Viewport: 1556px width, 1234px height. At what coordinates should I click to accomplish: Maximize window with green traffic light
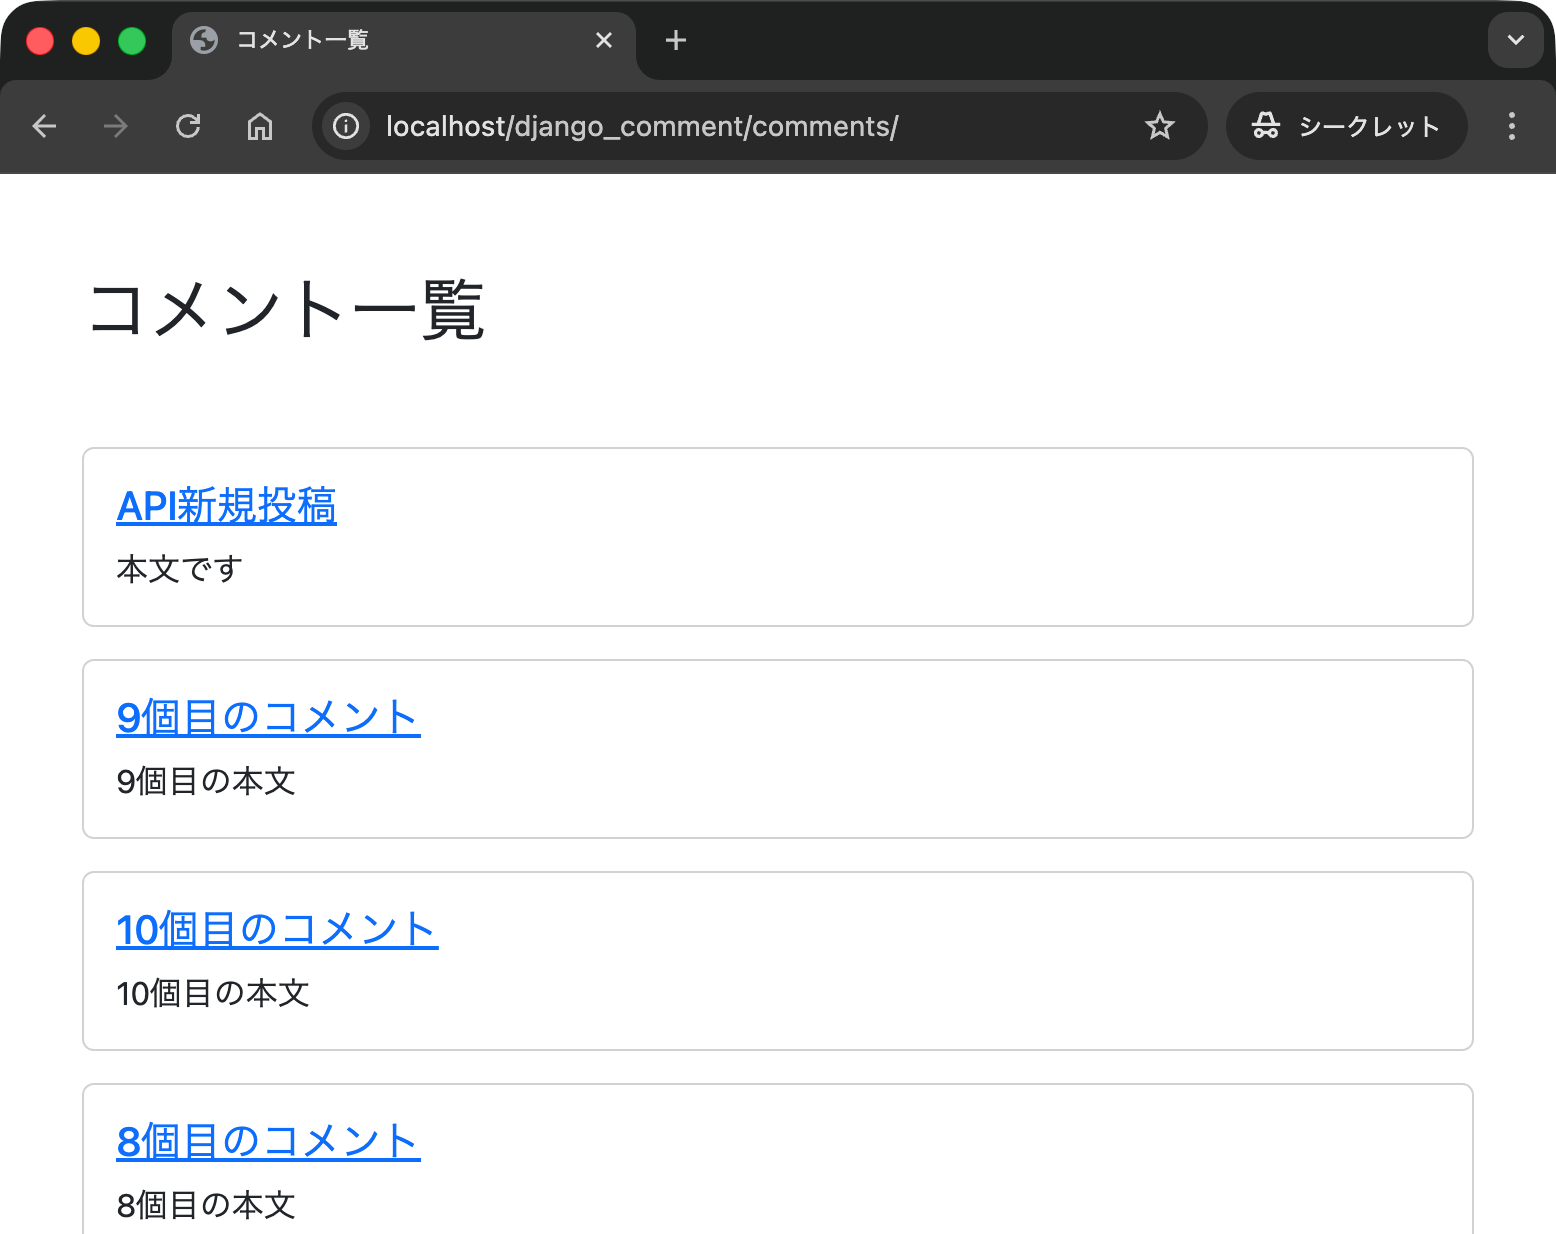click(131, 40)
